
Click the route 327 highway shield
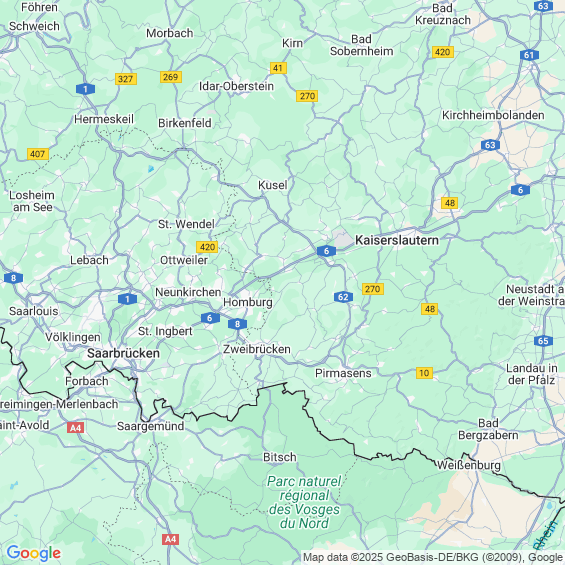126,79
